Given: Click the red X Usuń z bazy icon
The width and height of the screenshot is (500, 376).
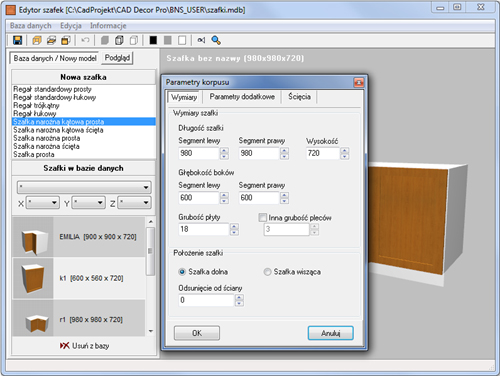Looking at the screenshot, I should click(x=65, y=346).
